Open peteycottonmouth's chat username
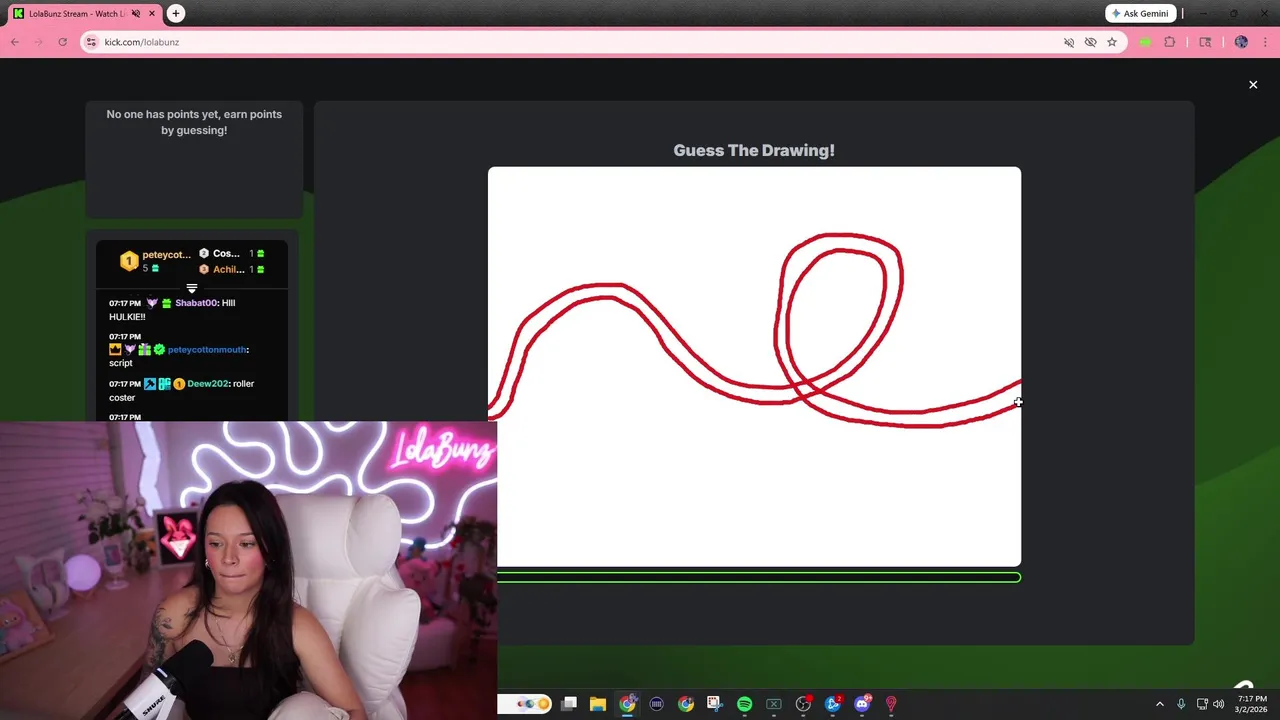The image size is (1280, 720). click(207, 350)
